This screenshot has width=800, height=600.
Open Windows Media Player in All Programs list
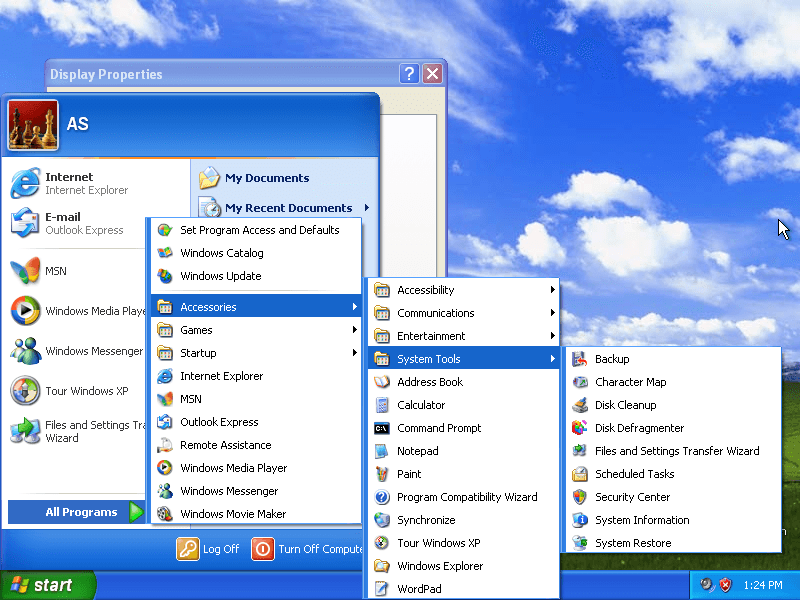click(x=256, y=467)
